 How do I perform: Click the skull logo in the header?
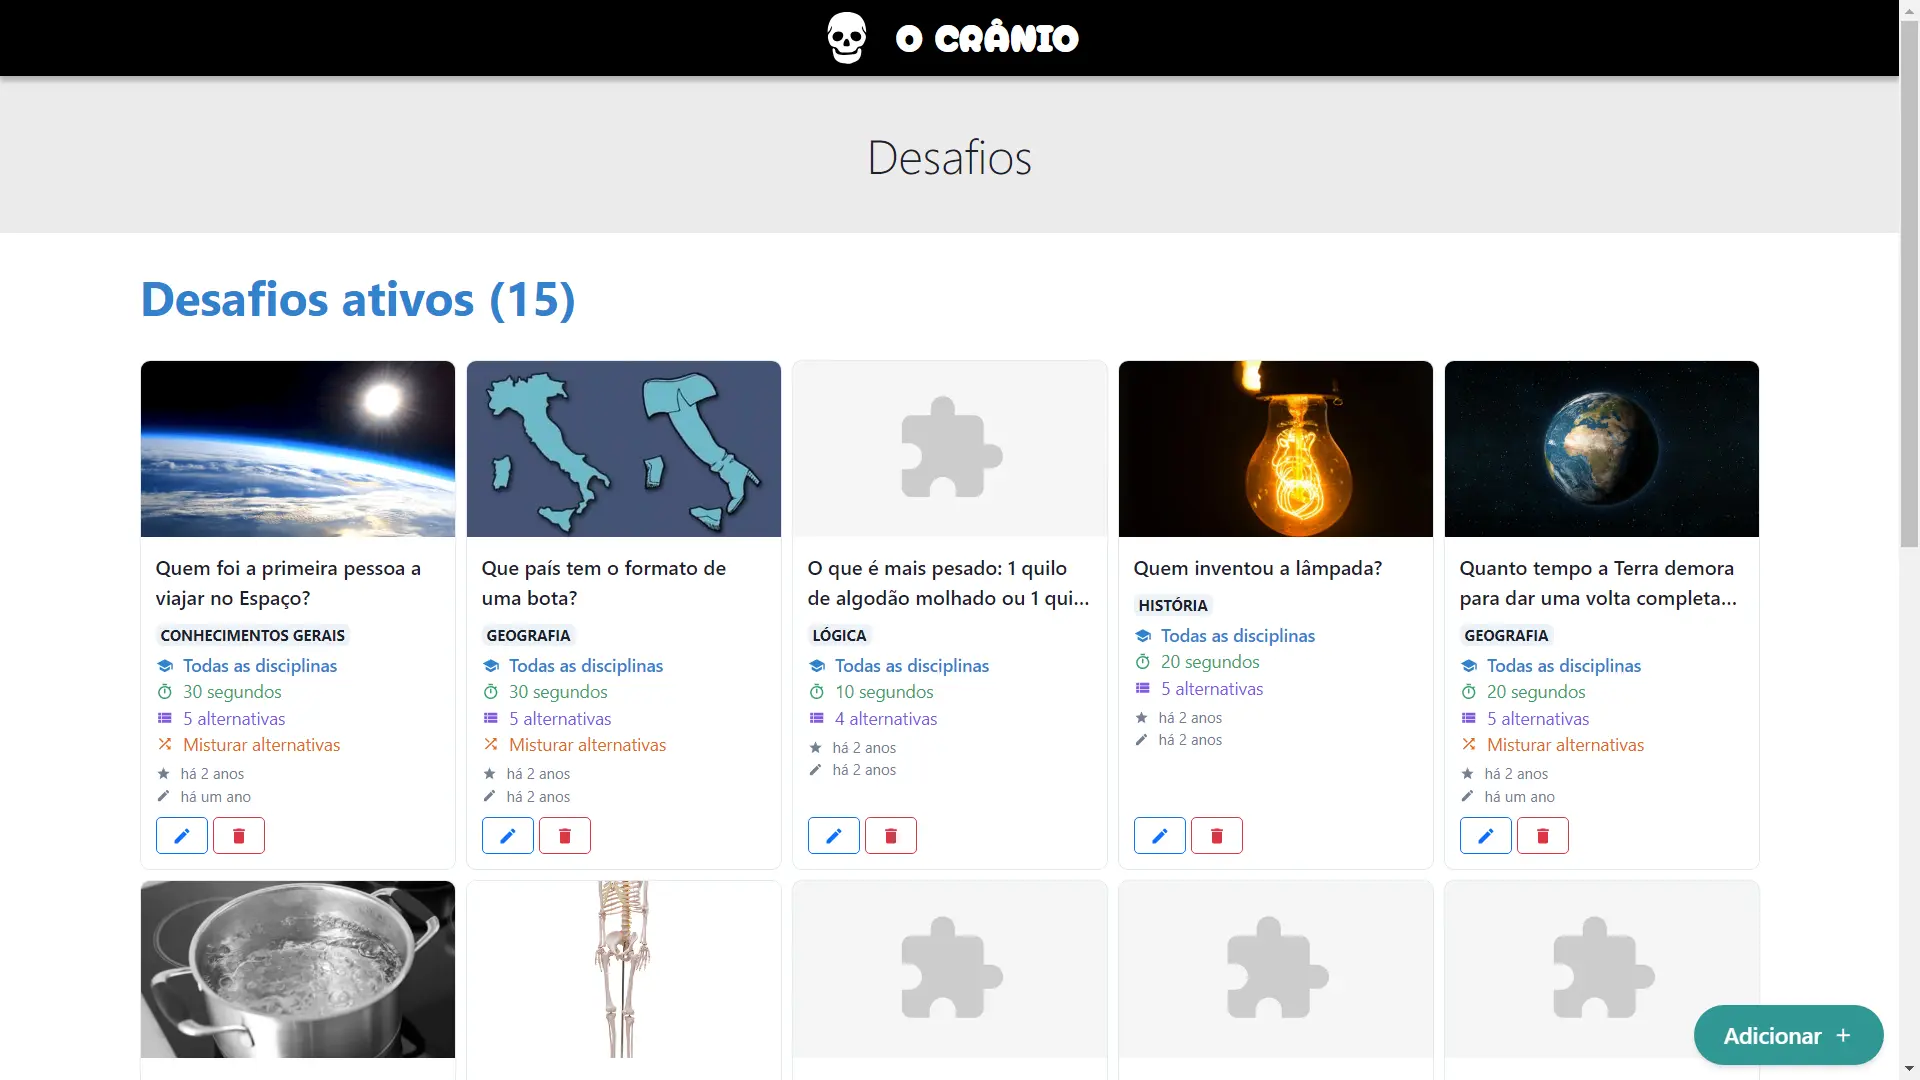tap(847, 38)
